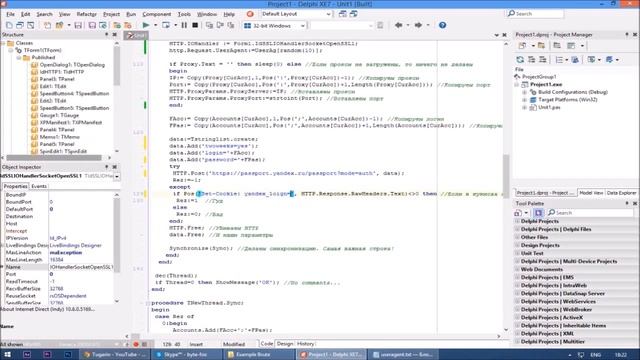Image resolution: width=640 pixels, height=360 pixels.
Task: Collapse the Published folder in Structure
Action: tap(19, 58)
